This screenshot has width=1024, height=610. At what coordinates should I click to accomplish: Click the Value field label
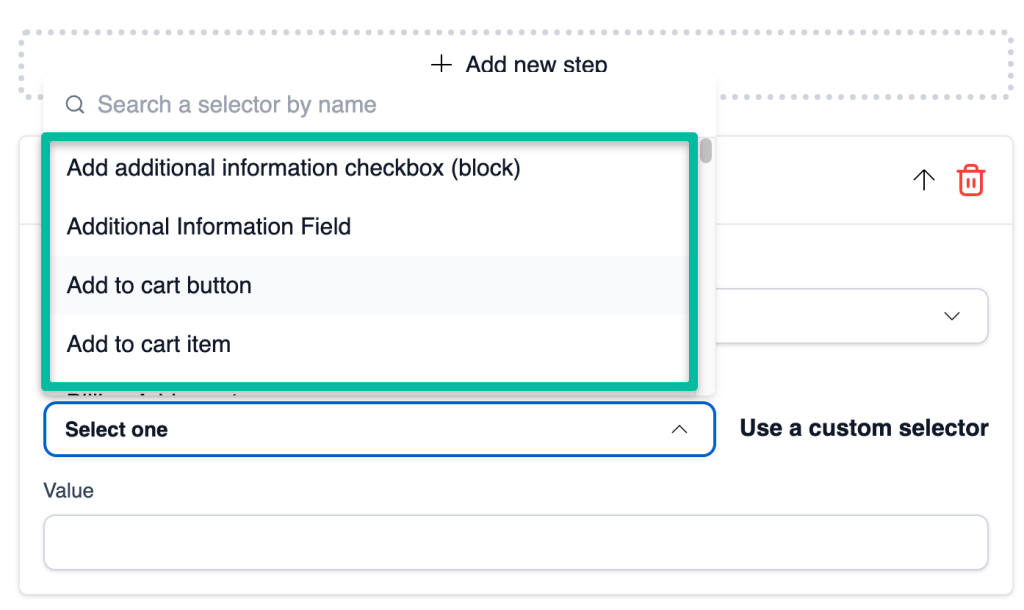pos(69,490)
